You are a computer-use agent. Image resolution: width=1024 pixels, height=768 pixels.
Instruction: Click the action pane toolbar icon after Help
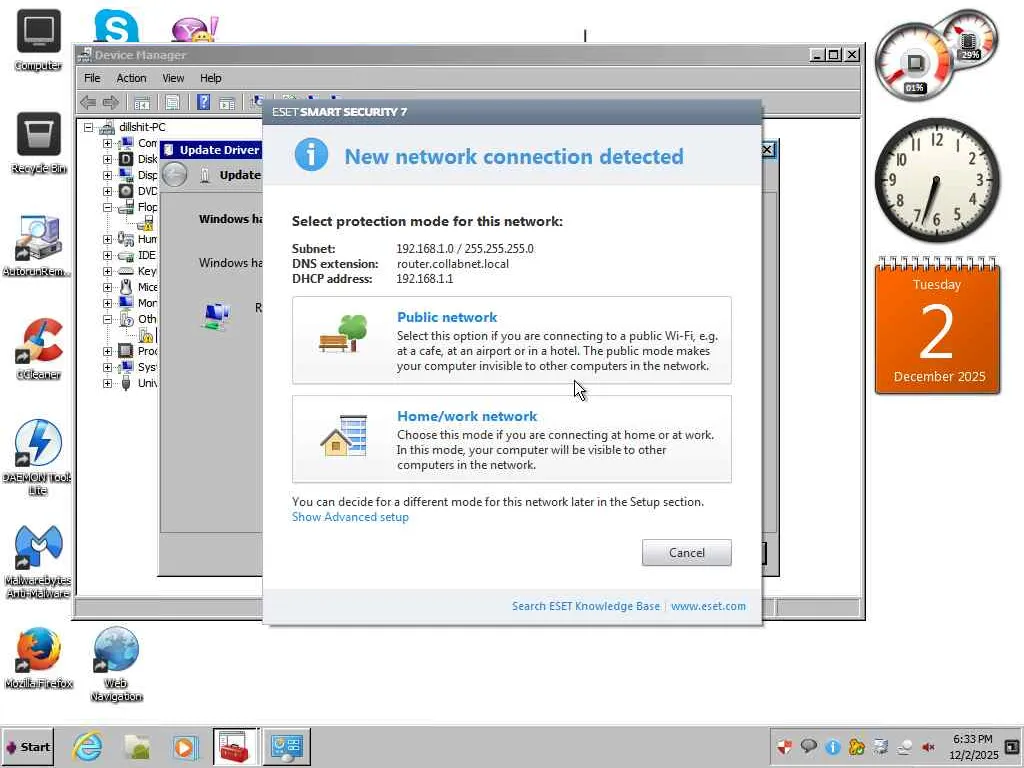click(x=227, y=103)
